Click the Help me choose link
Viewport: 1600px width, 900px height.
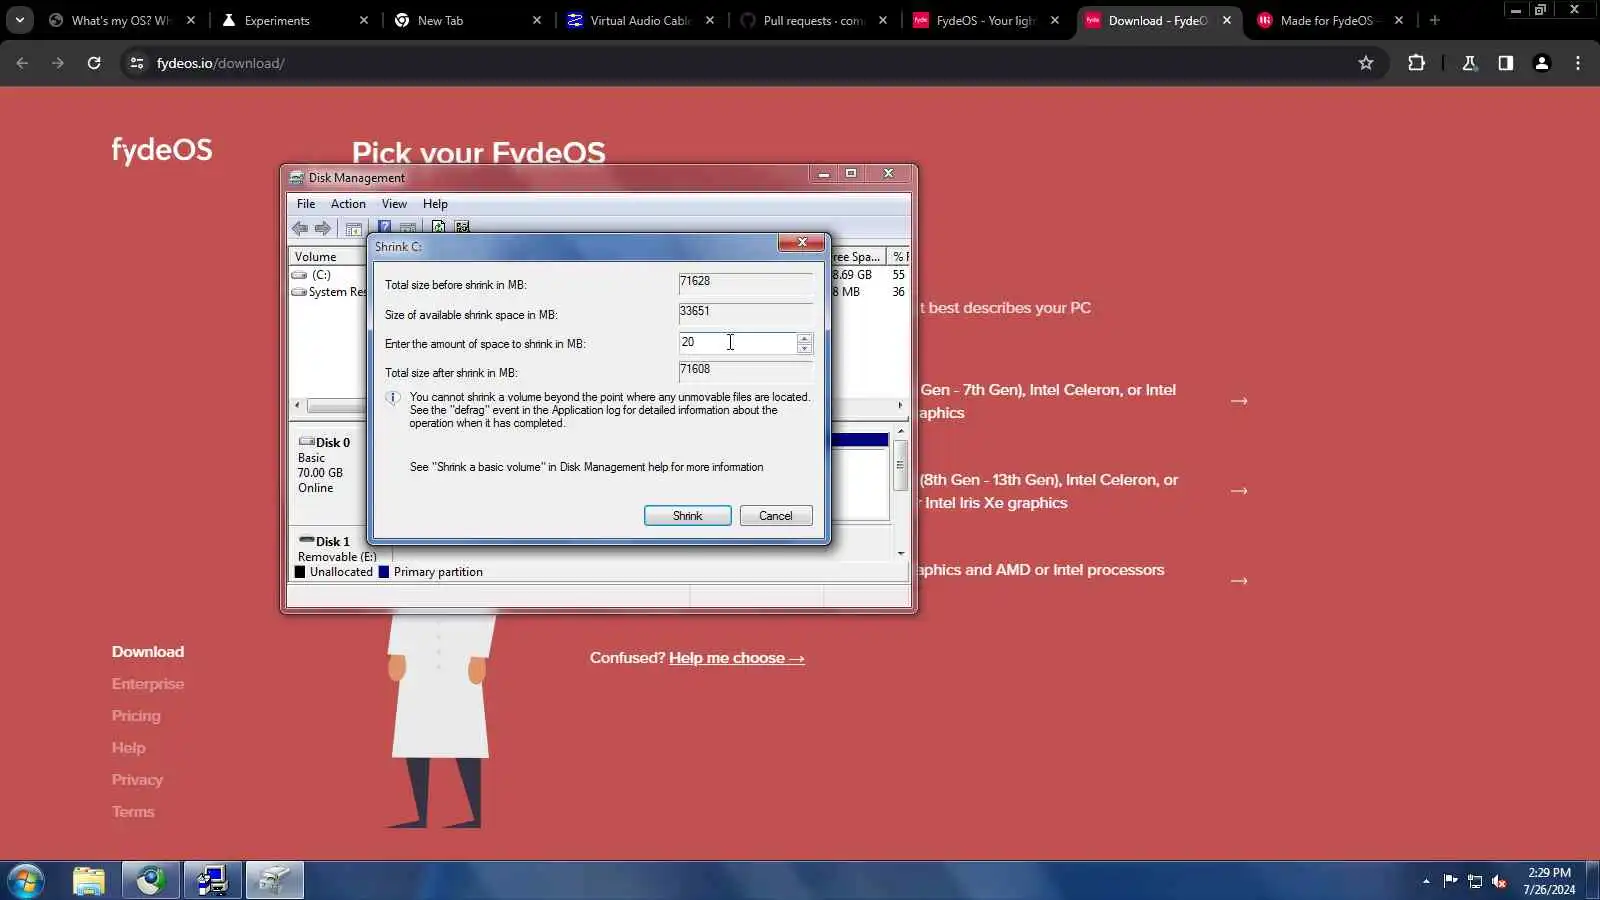pyautogui.click(x=737, y=658)
